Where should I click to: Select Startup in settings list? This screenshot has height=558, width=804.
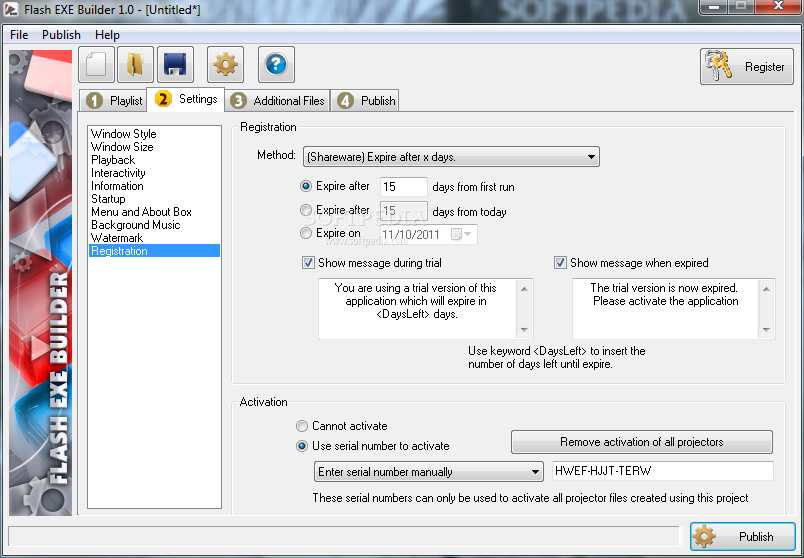(108, 199)
